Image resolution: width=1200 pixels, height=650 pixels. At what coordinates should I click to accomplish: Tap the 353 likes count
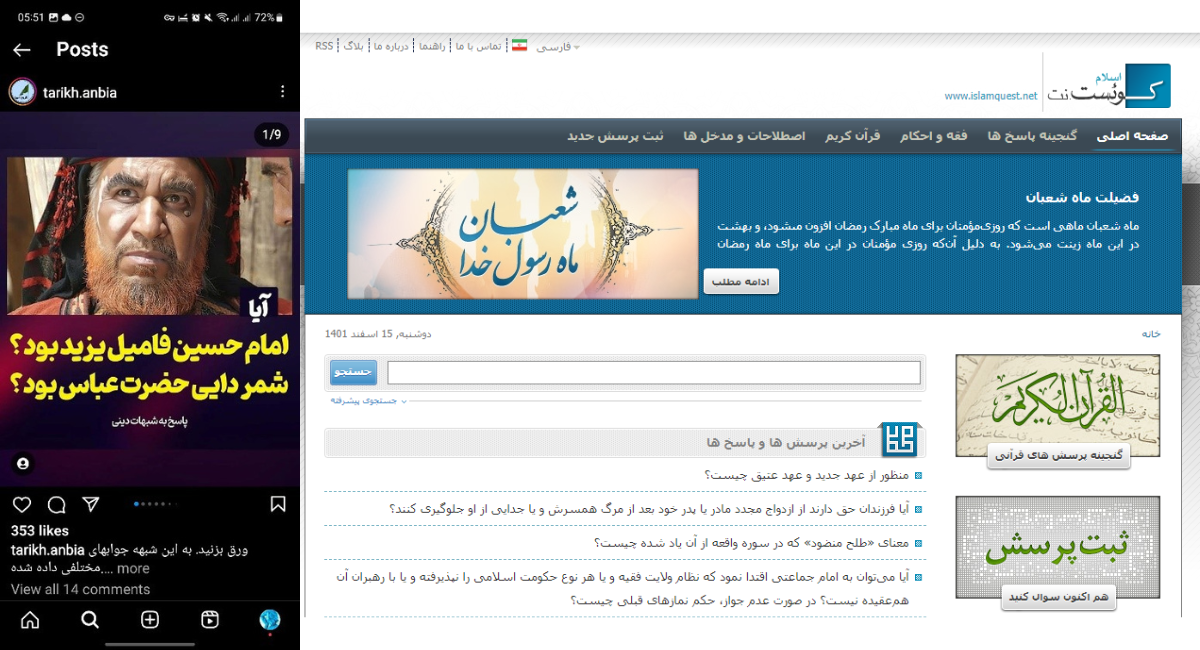40,531
